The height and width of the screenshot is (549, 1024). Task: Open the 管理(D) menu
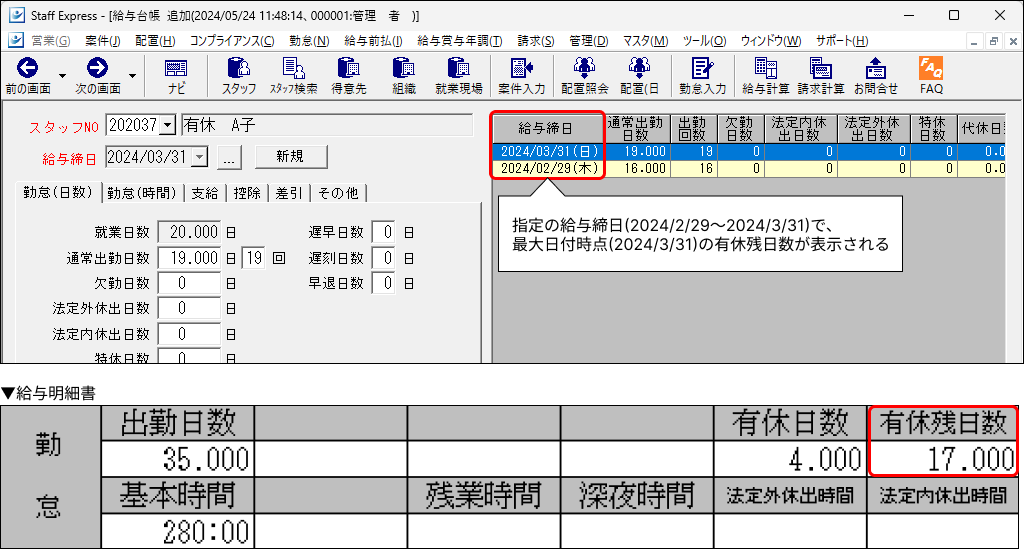[x=588, y=41]
